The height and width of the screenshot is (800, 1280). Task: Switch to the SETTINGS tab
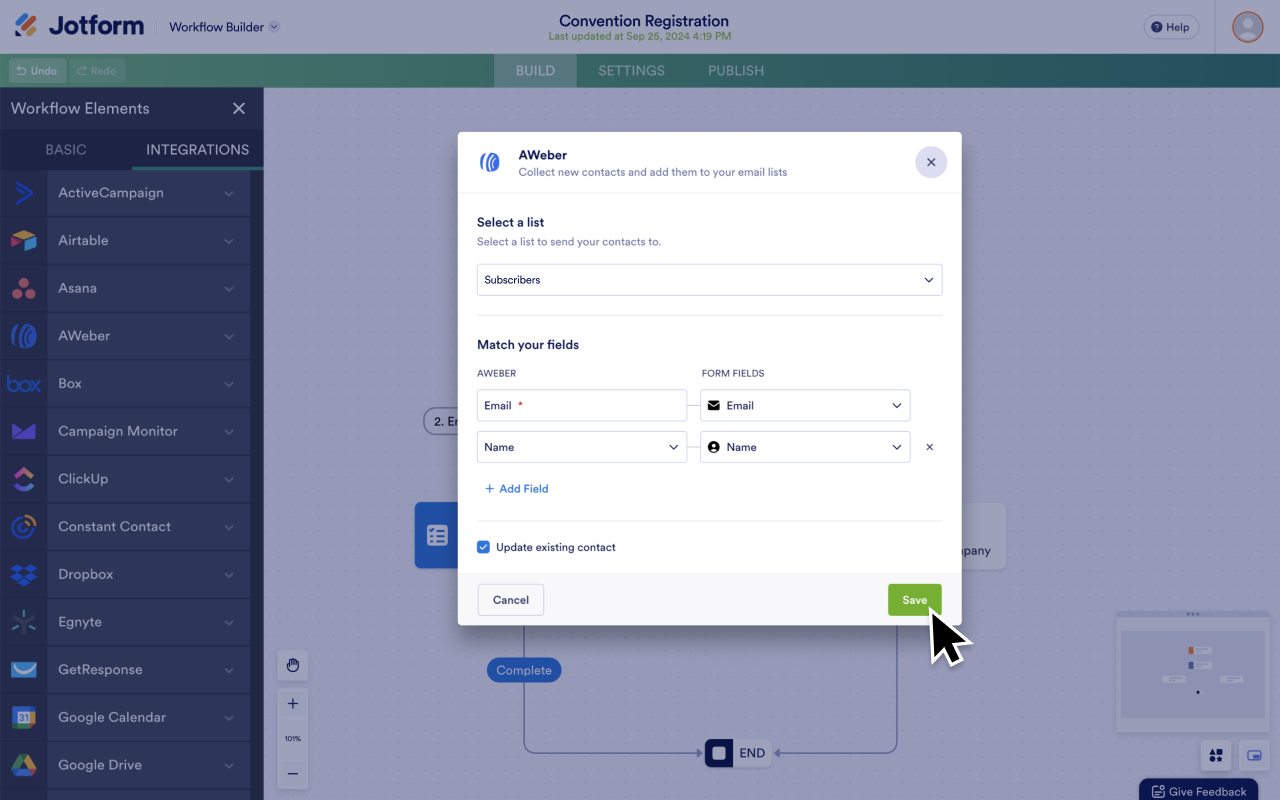(631, 71)
